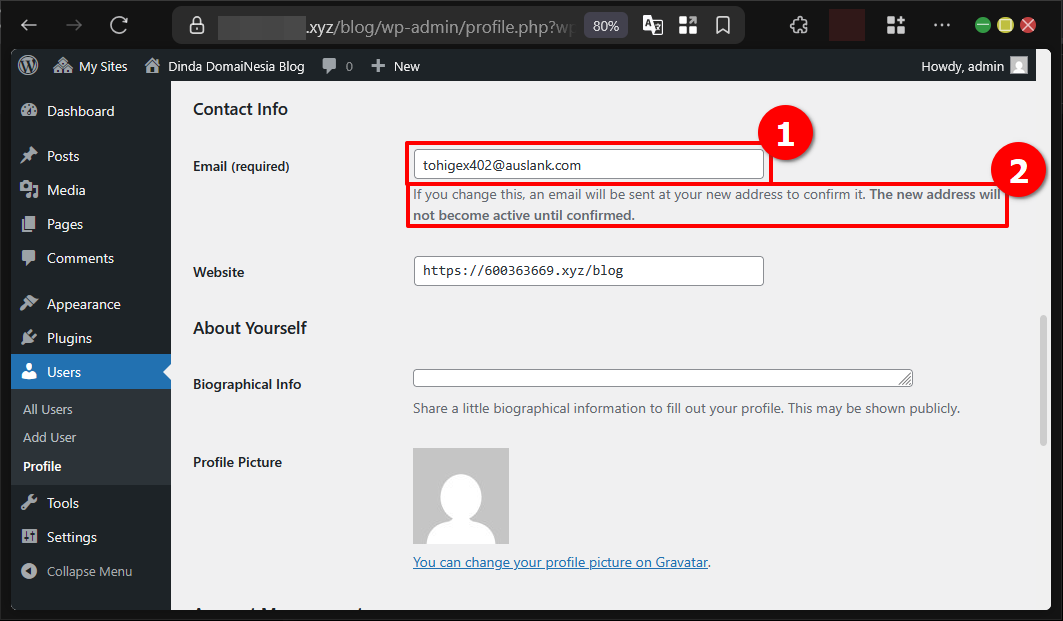Open the Appearance menu
Viewport: 1063px width, 621px height.
point(83,304)
